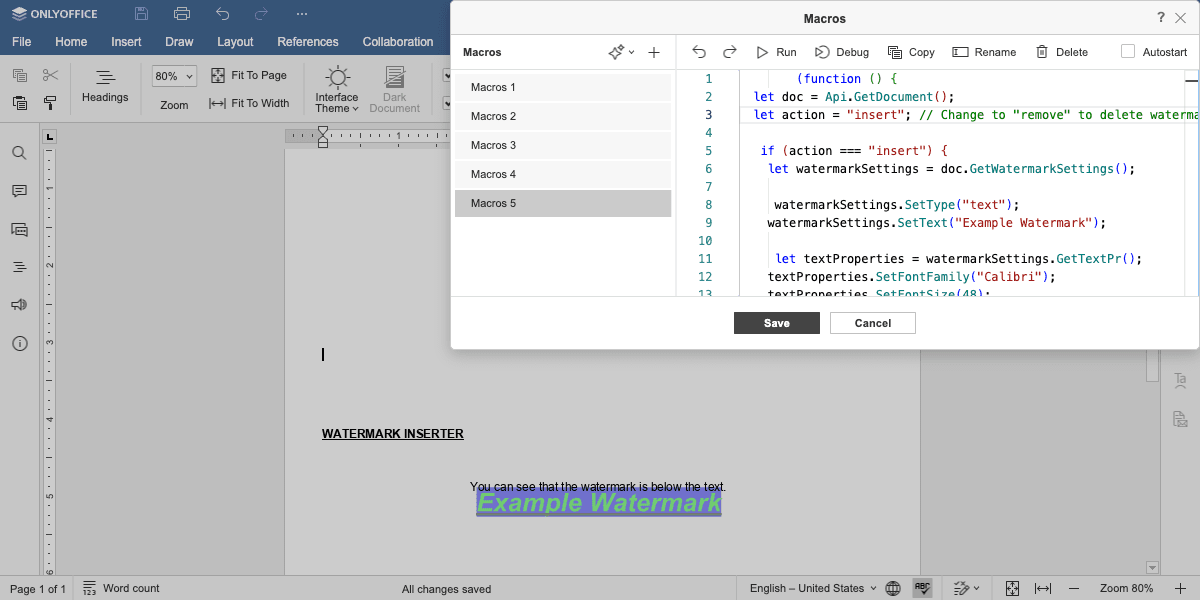The image size is (1200, 600).
Task: Switch to the References tab
Action: point(308,42)
